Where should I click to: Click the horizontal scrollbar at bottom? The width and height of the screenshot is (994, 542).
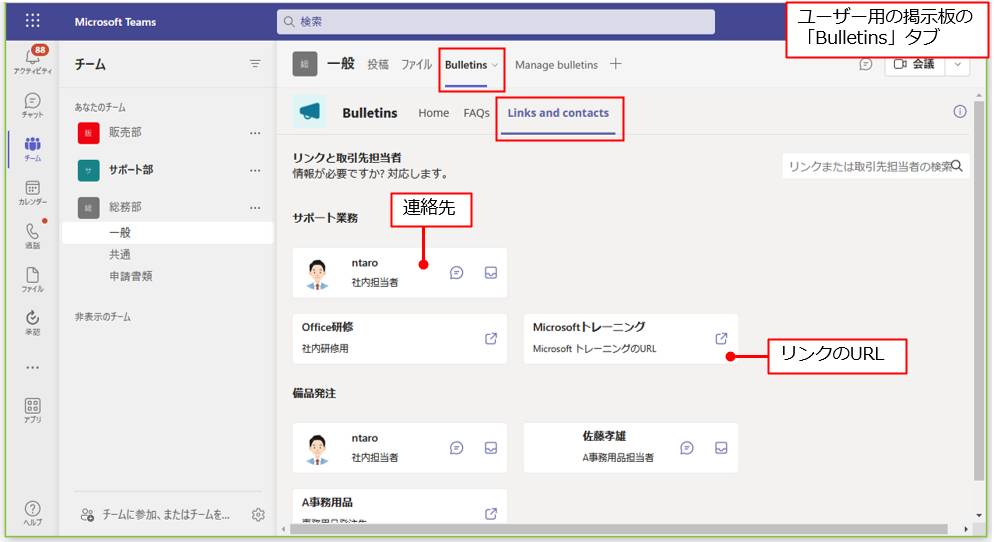pyautogui.click(x=618, y=529)
